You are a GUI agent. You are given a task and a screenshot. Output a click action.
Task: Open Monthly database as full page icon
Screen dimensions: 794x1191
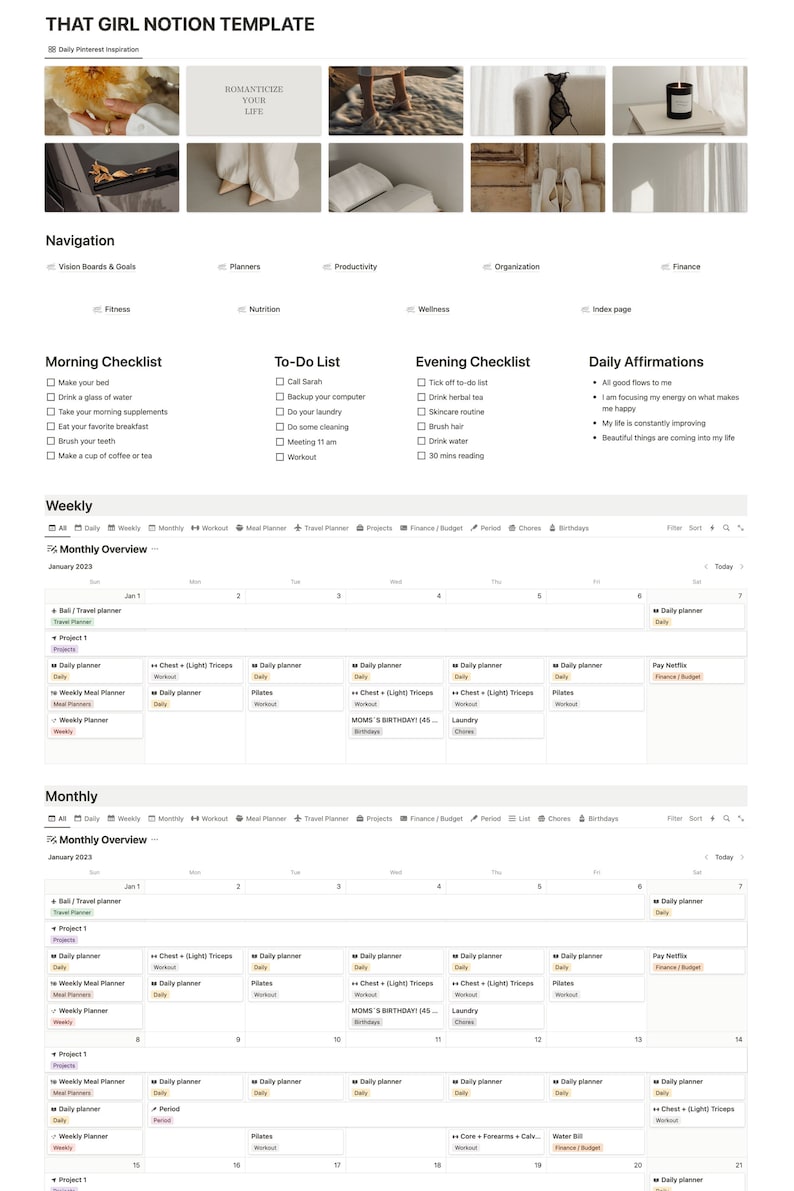click(x=741, y=819)
